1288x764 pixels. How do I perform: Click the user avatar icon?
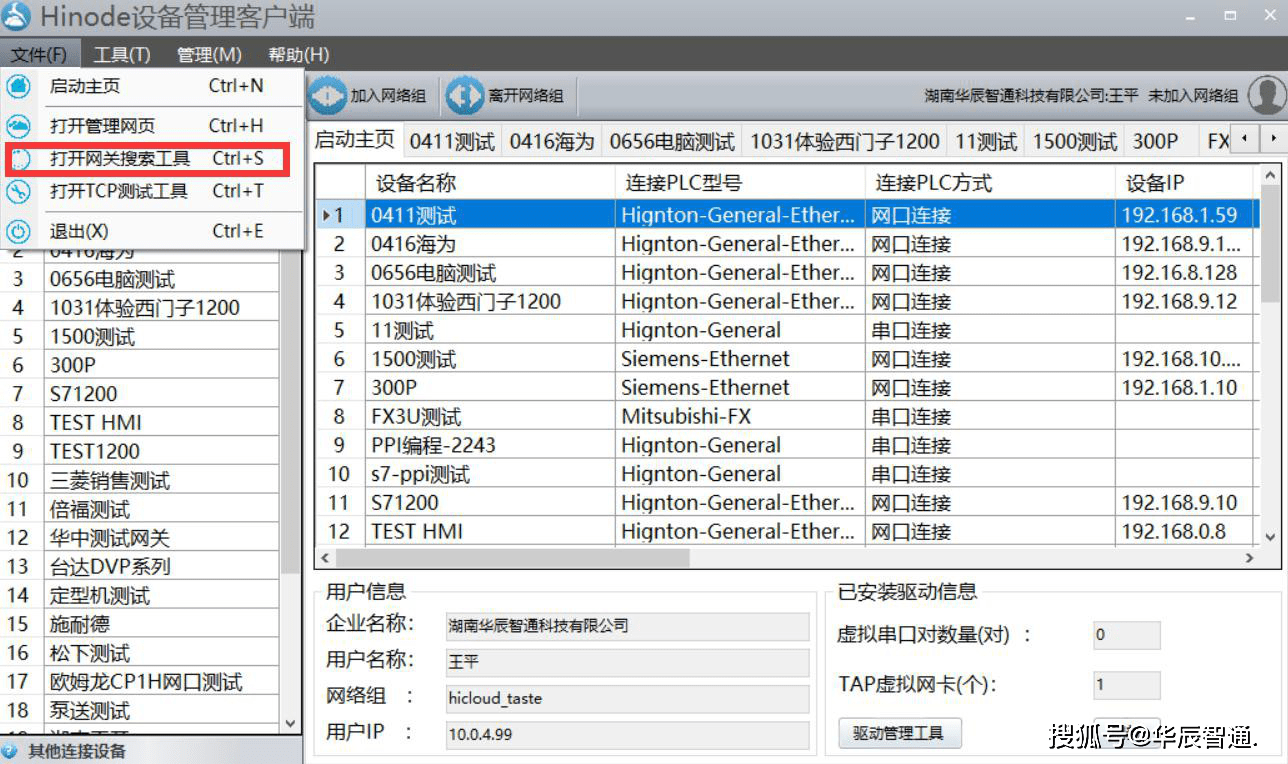coord(1266,96)
